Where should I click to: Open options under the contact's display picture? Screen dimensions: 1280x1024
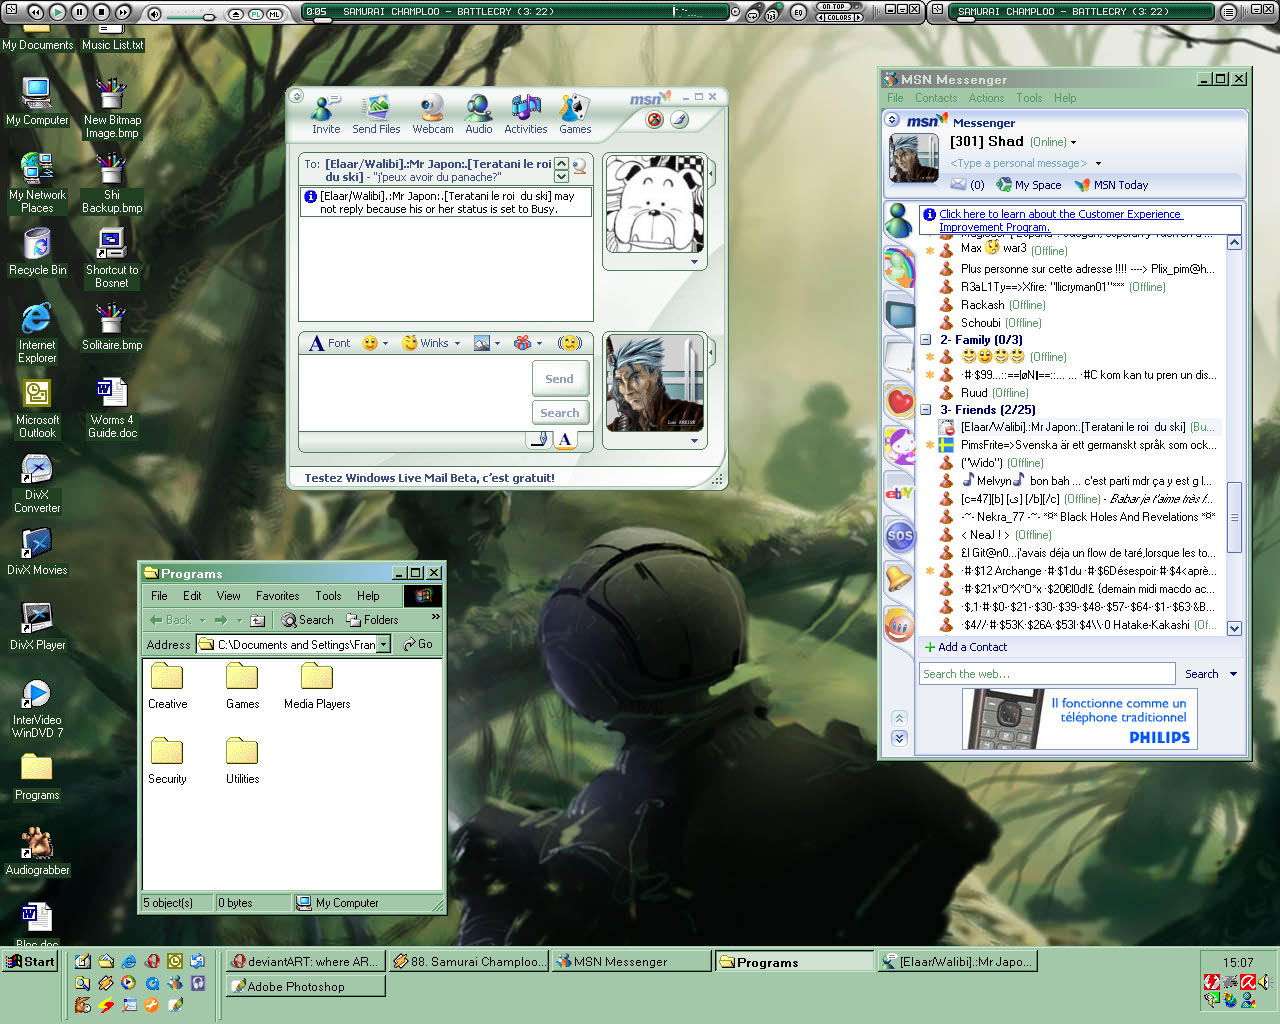point(694,262)
